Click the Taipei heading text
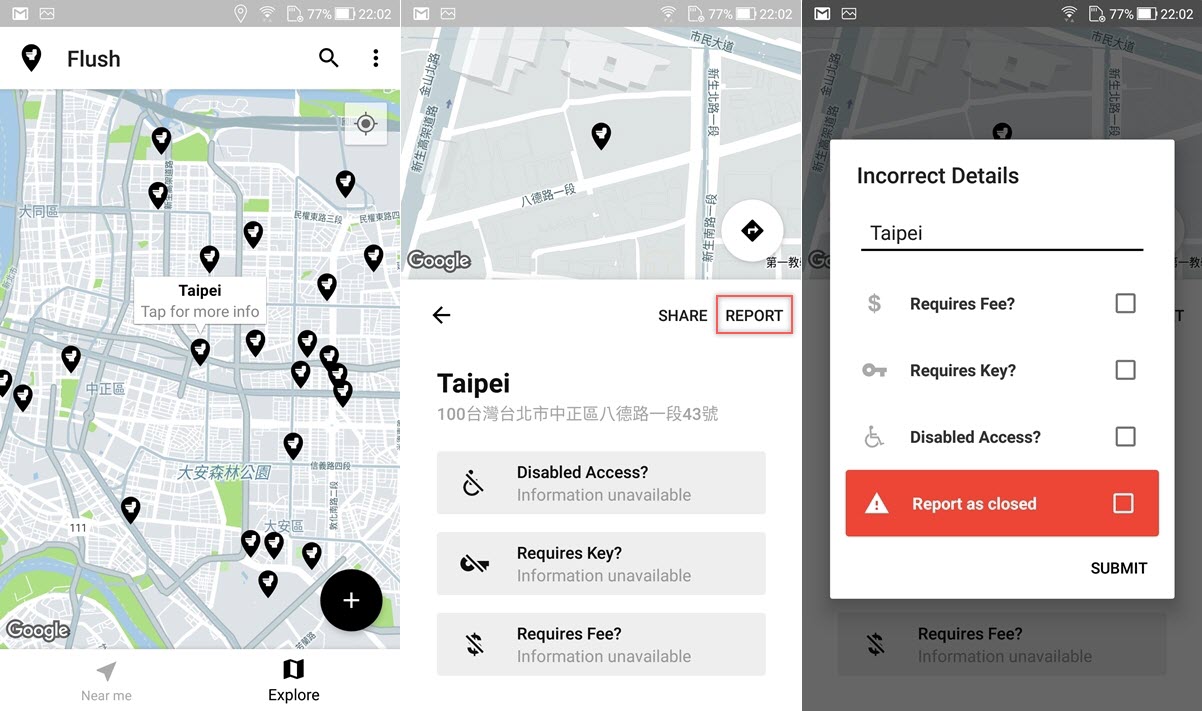The image size is (1202, 711). [x=474, y=383]
